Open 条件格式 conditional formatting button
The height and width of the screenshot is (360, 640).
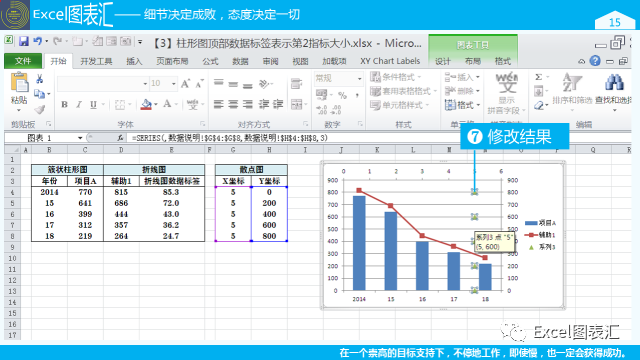point(396,77)
